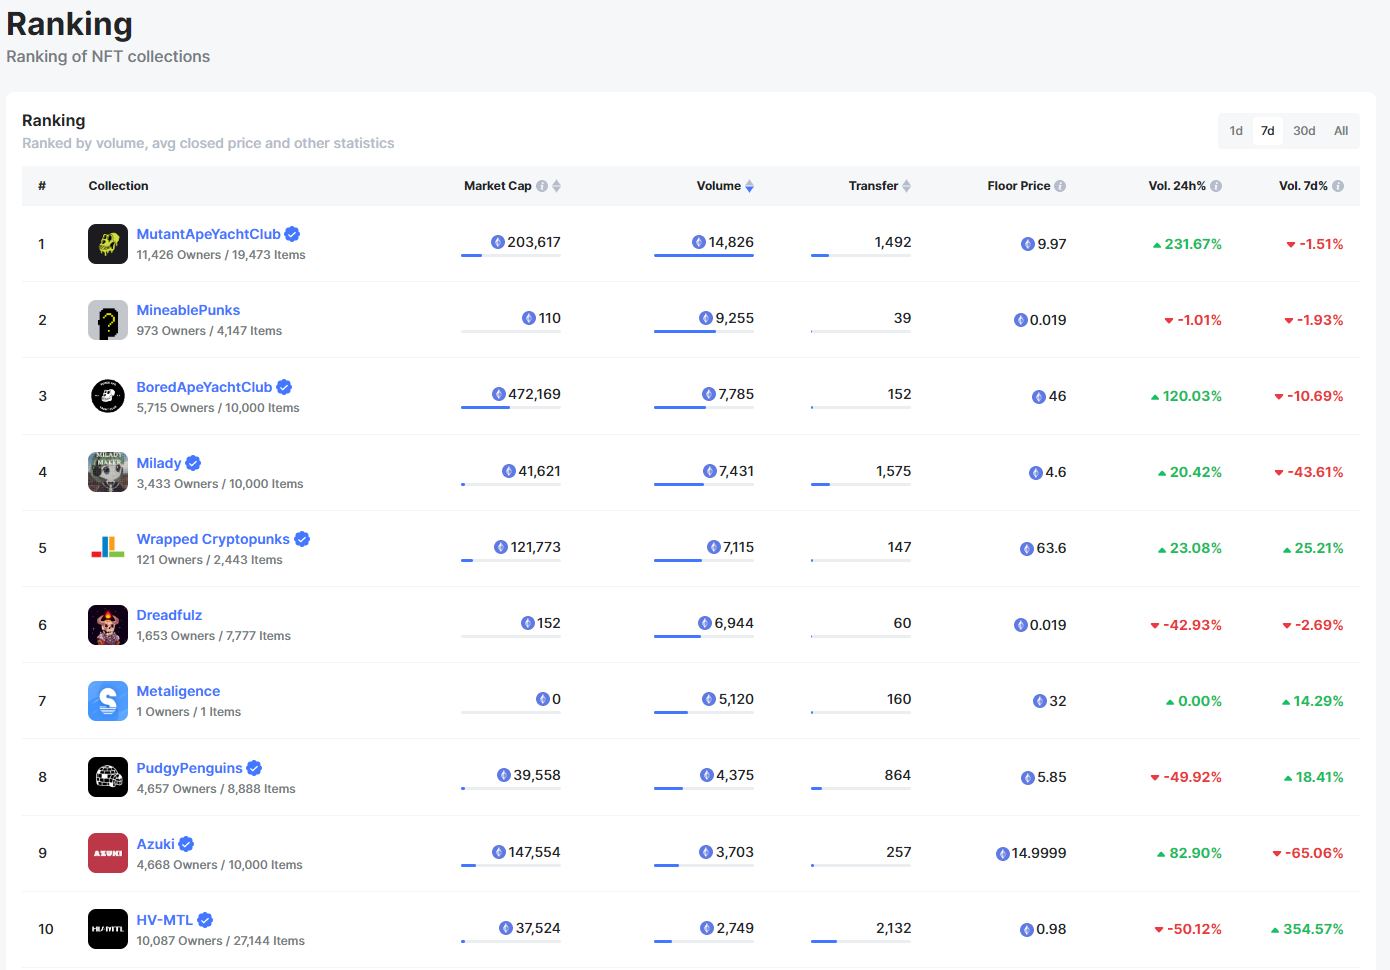Viewport: 1390px width, 970px height.
Task: Click PudgyPenguins -49.92% 24h change
Action: pyautogui.click(x=1186, y=777)
